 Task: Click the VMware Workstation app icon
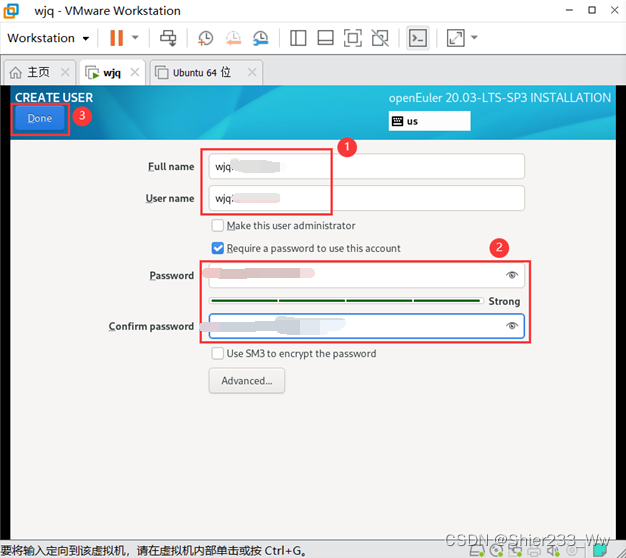coord(11,11)
